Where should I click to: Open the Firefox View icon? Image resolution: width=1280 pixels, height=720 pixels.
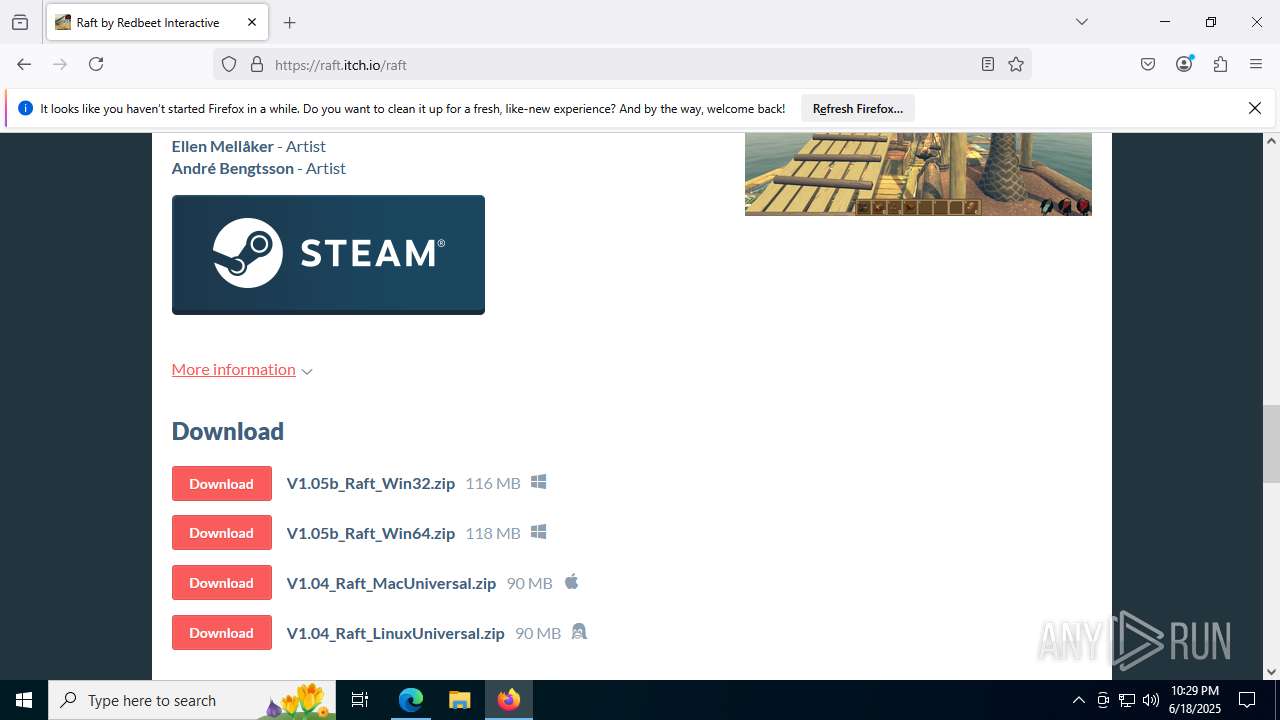(20, 22)
